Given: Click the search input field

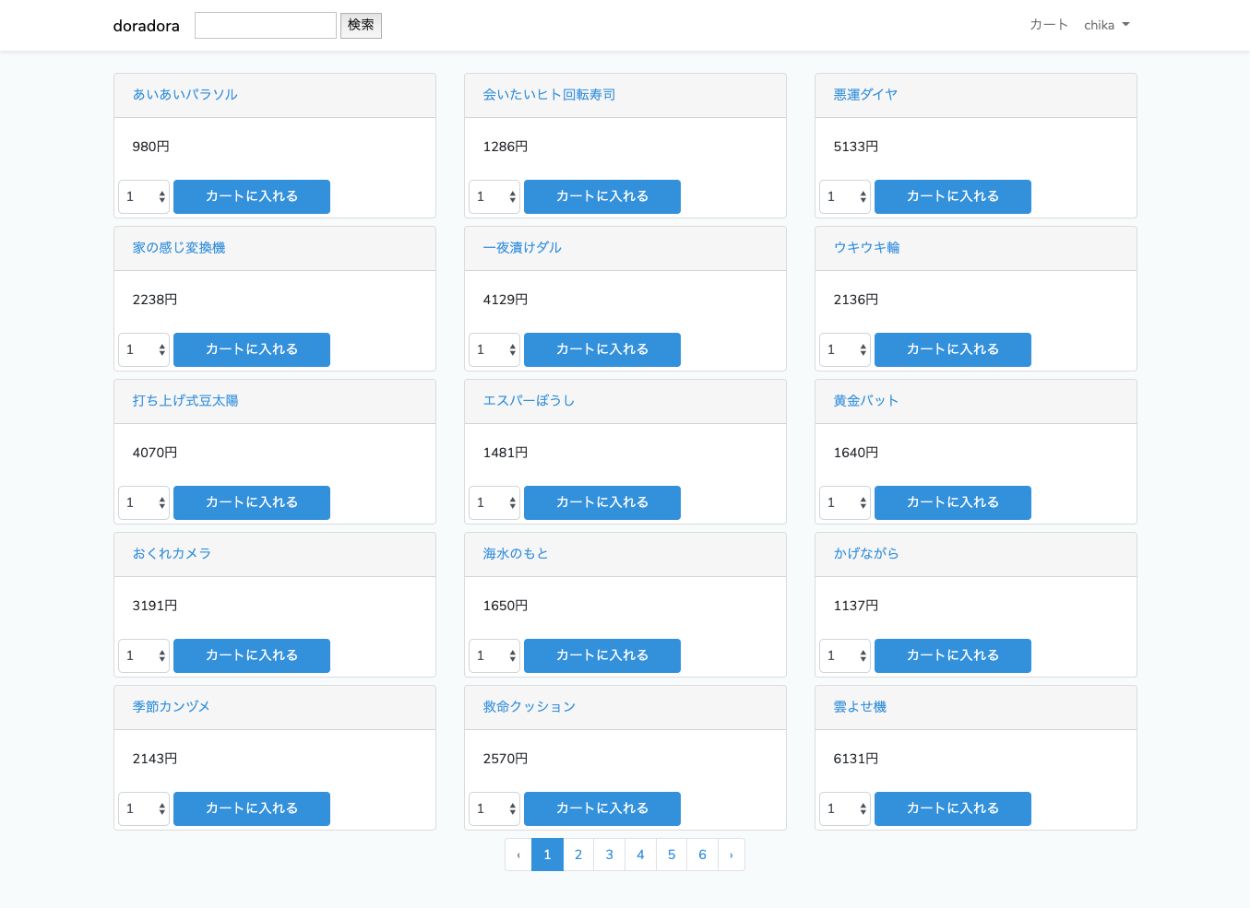Looking at the screenshot, I should [x=265, y=26].
